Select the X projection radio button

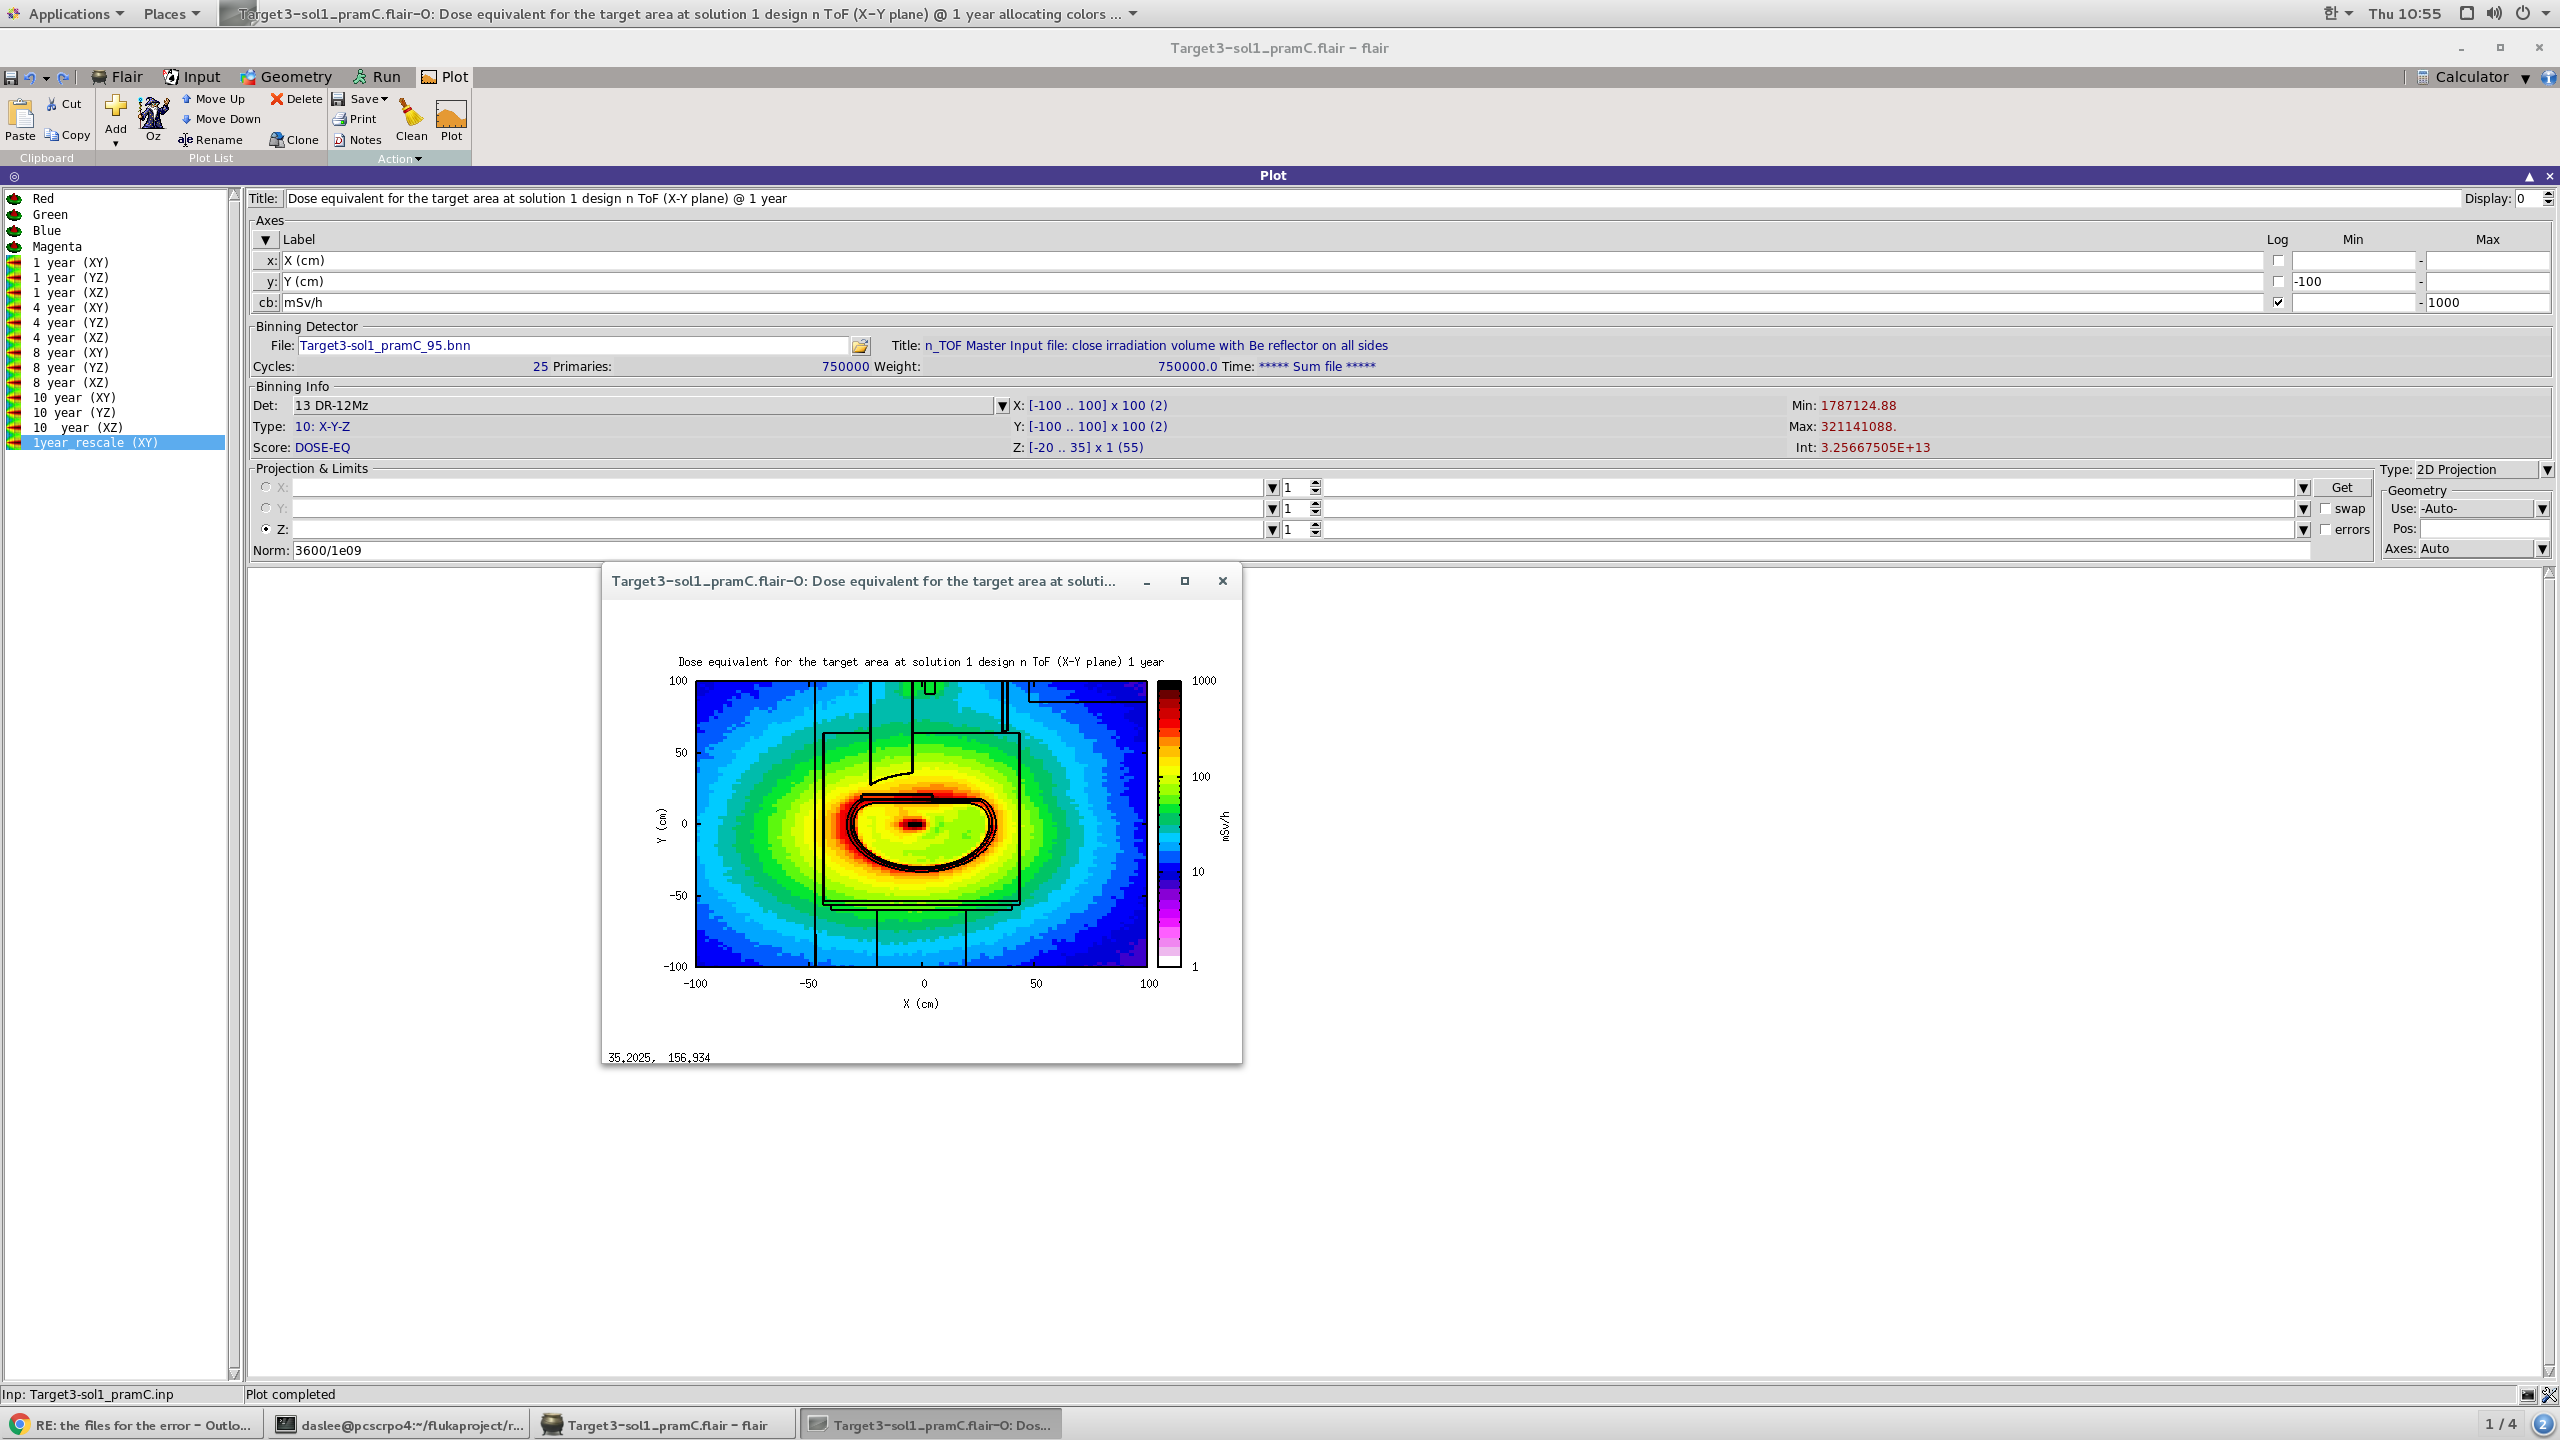[266, 488]
